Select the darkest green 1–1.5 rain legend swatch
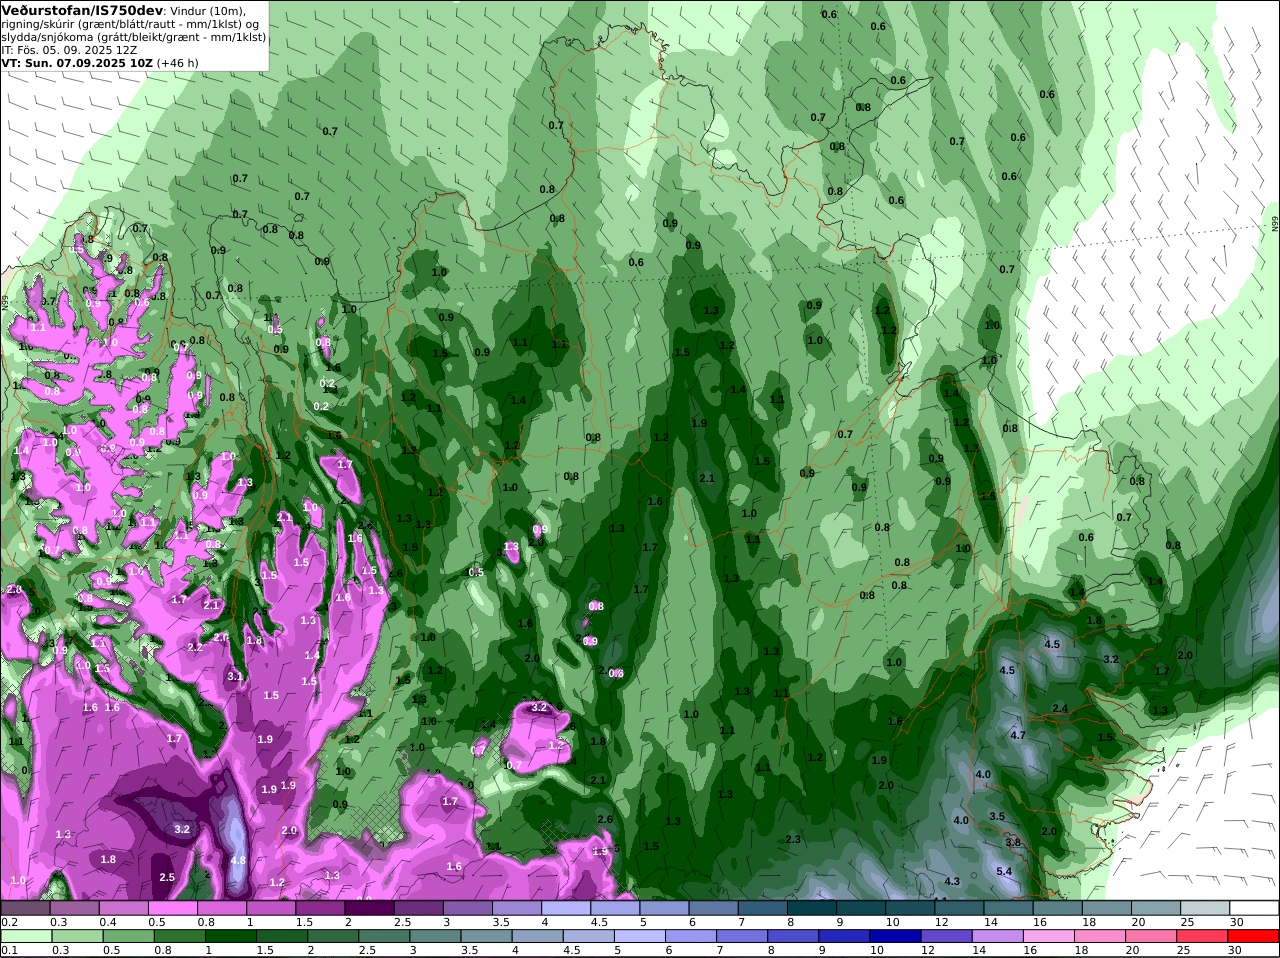The height and width of the screenshot is (958, 1280). point(232,936)
